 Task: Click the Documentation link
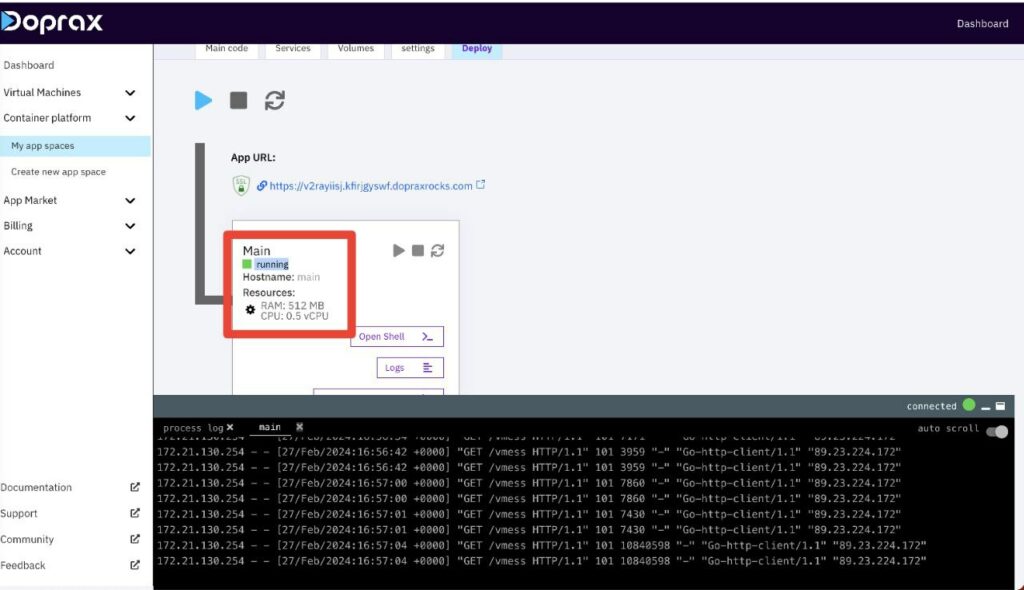[36, 487]
